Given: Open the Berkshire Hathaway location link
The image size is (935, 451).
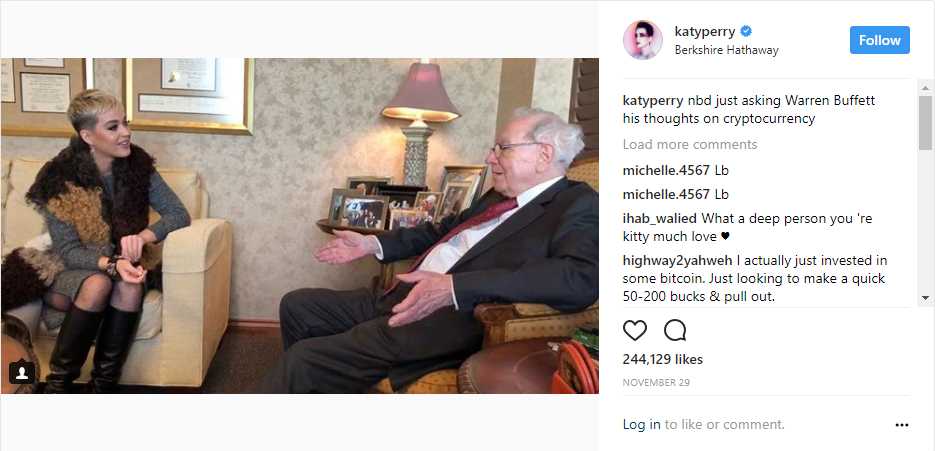Looking at the screenshot, I should pos(726,50).
